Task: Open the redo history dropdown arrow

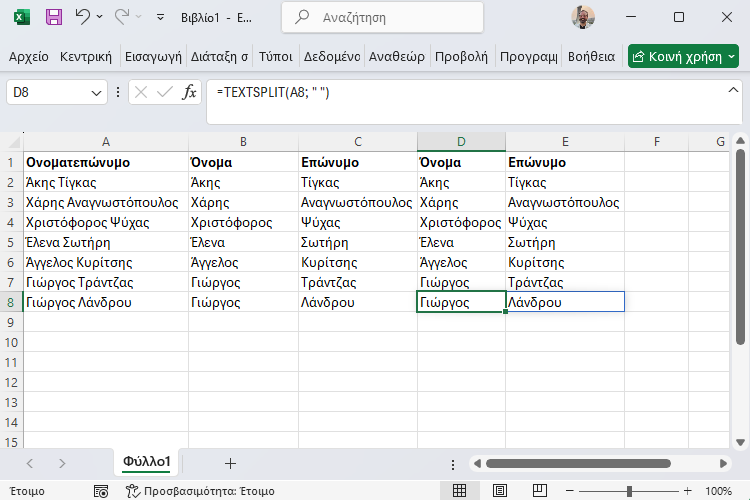Action: point(139,17)
